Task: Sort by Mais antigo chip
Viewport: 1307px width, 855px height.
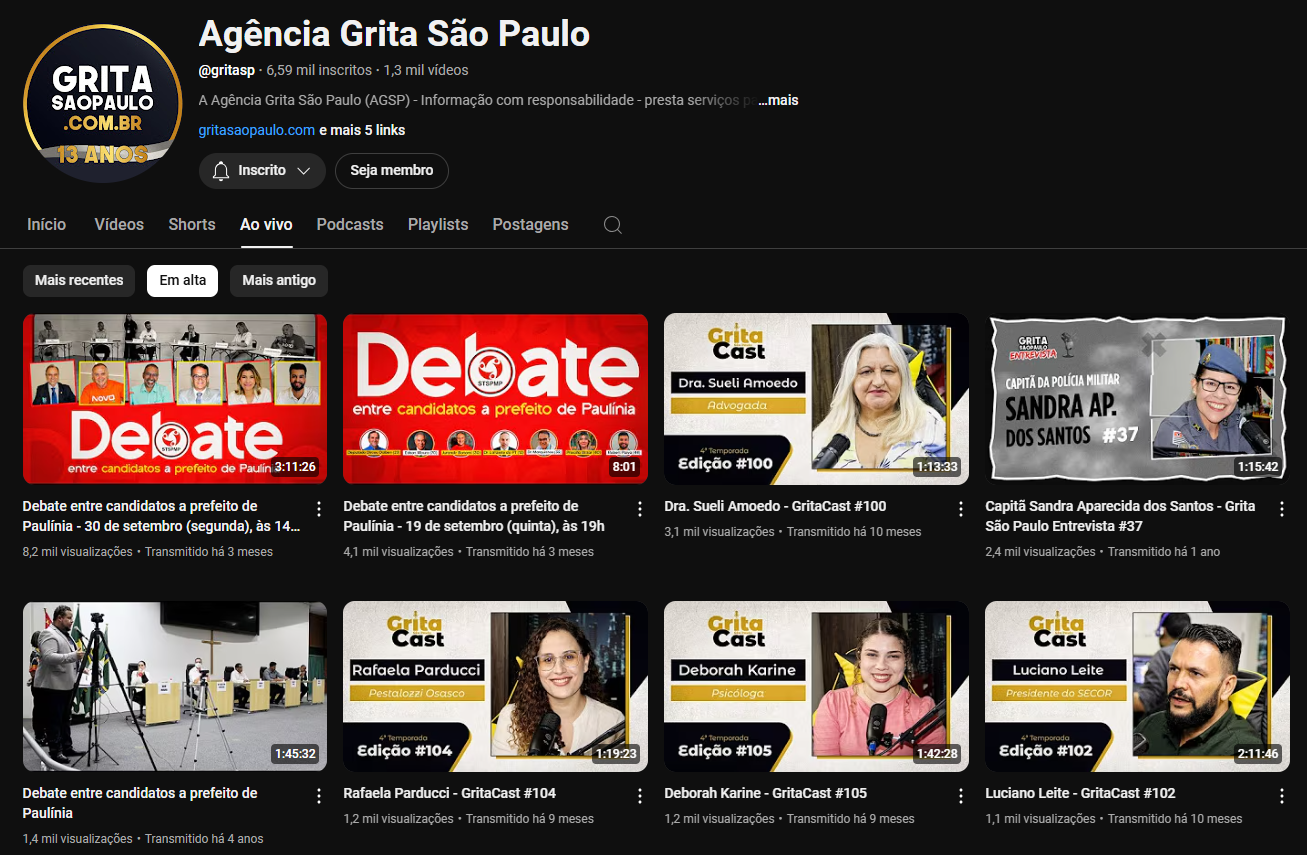Action: (x=279, y=281)
